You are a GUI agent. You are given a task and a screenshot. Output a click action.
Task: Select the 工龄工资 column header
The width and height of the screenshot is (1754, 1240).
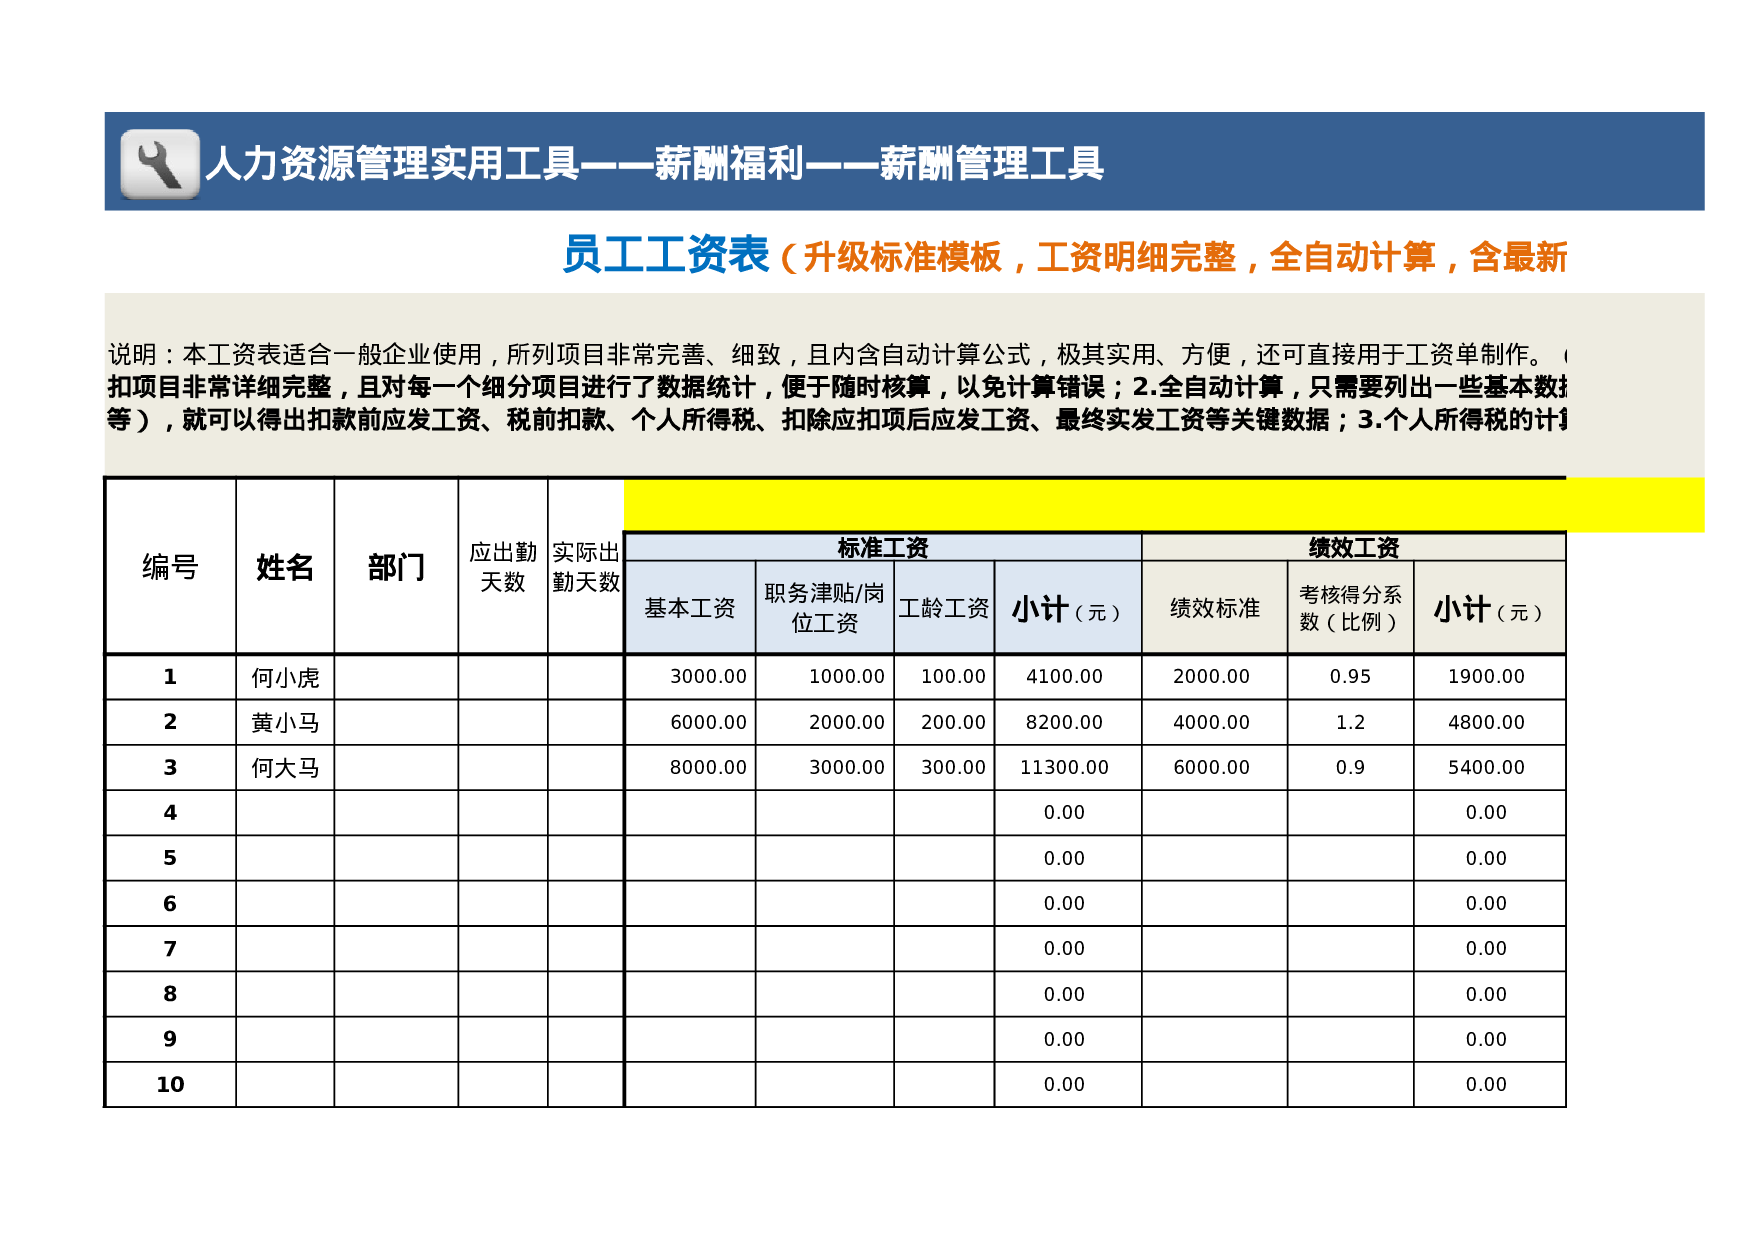(946, 607)
